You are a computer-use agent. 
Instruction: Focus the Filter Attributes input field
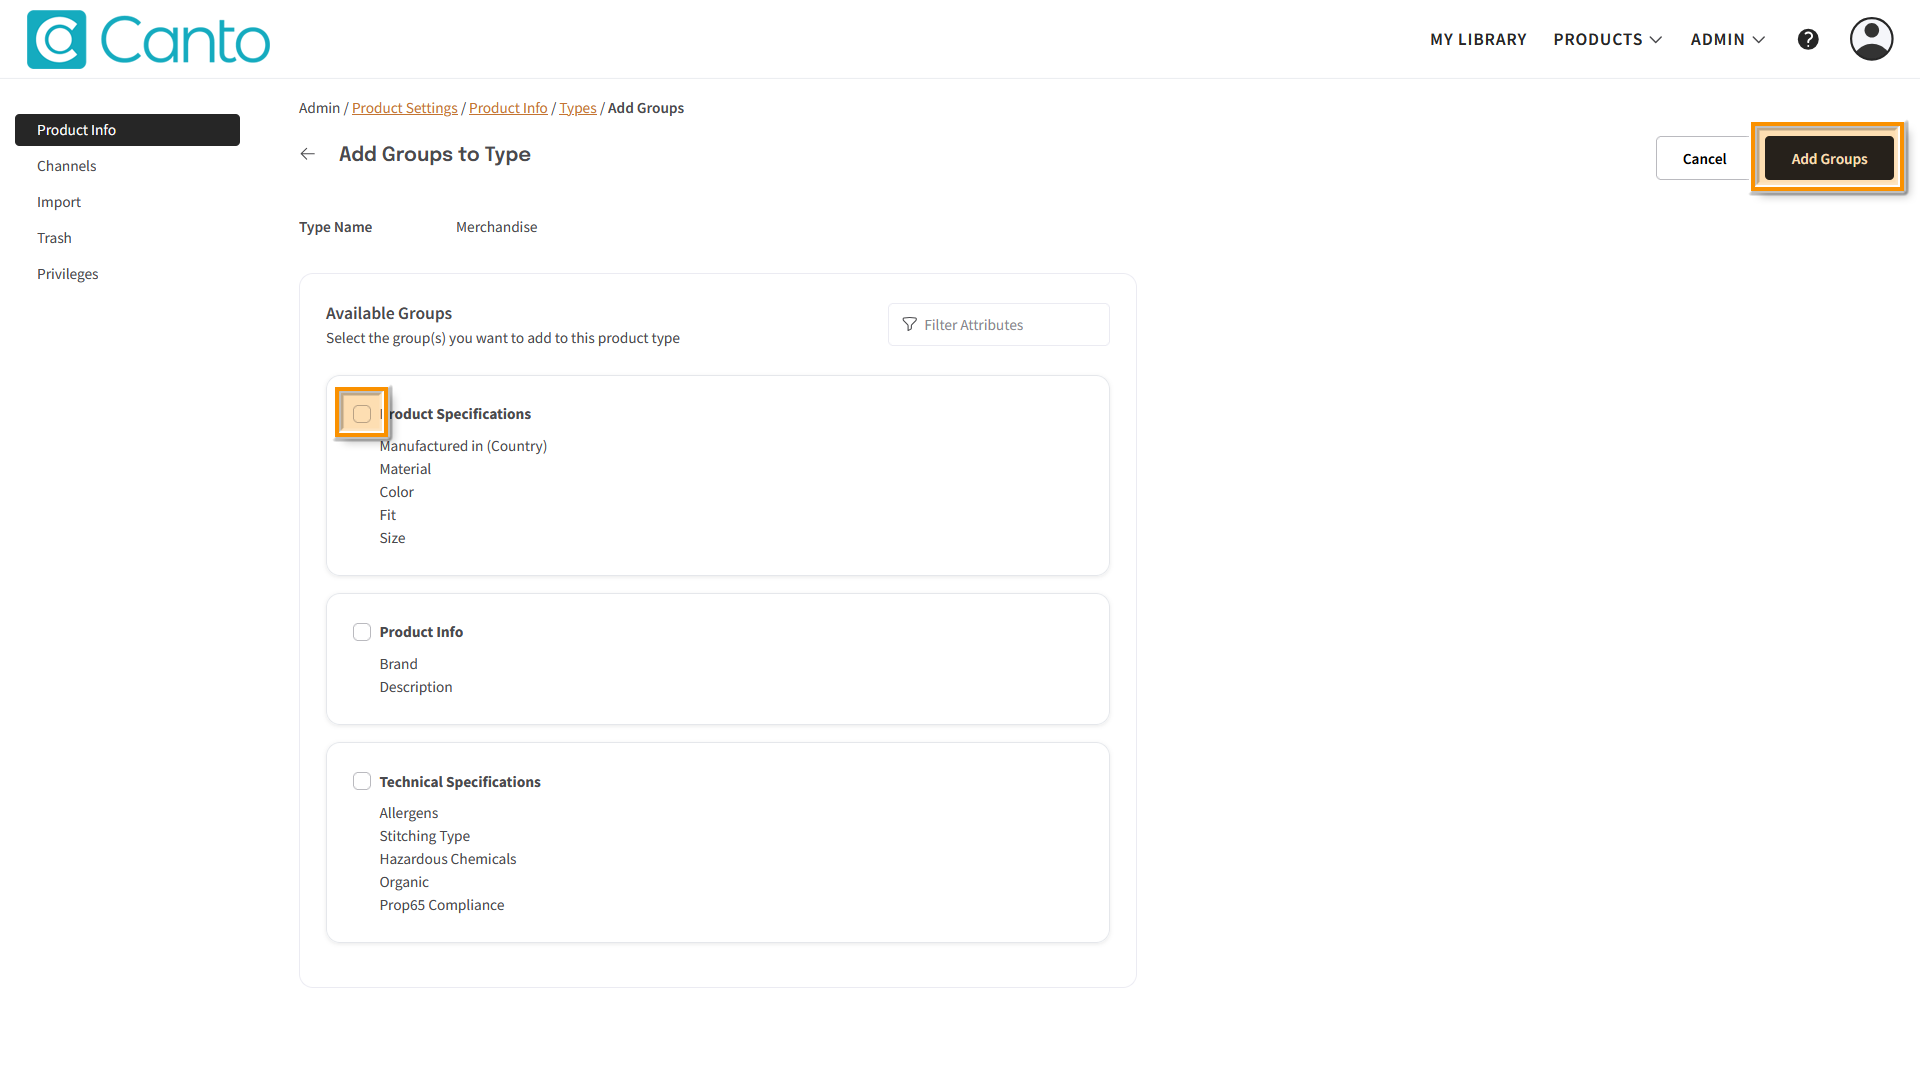[1010, 325]
